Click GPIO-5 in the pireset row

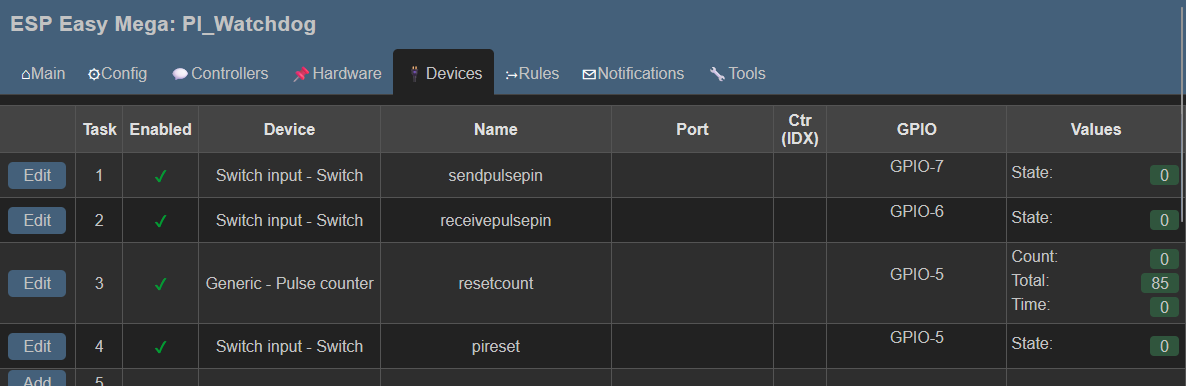[x=917, y=337]
